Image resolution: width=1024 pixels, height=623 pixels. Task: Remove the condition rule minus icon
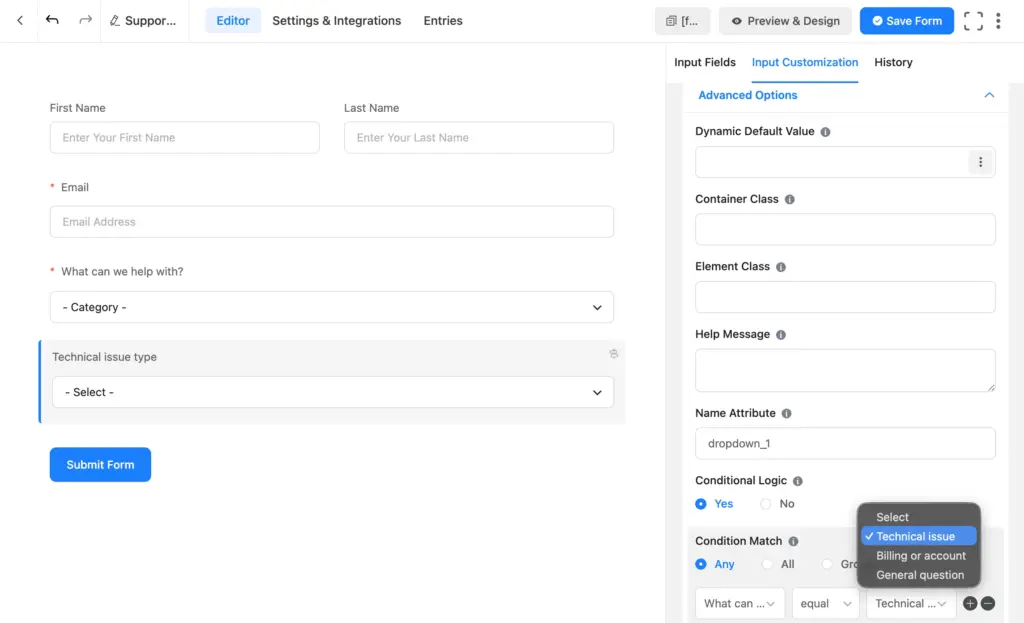[x=988, y=603]
